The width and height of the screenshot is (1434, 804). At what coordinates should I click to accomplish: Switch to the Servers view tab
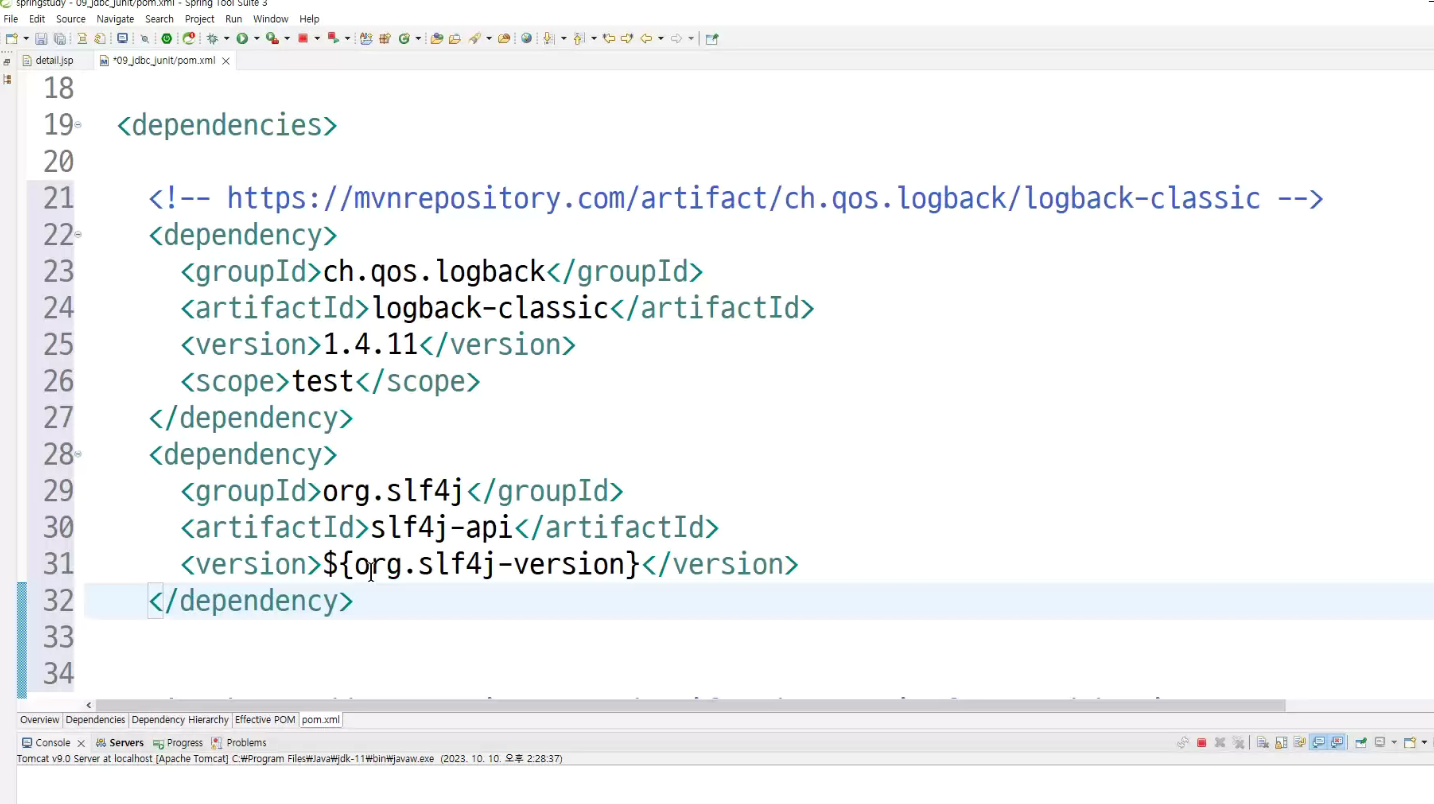point(120,743)
